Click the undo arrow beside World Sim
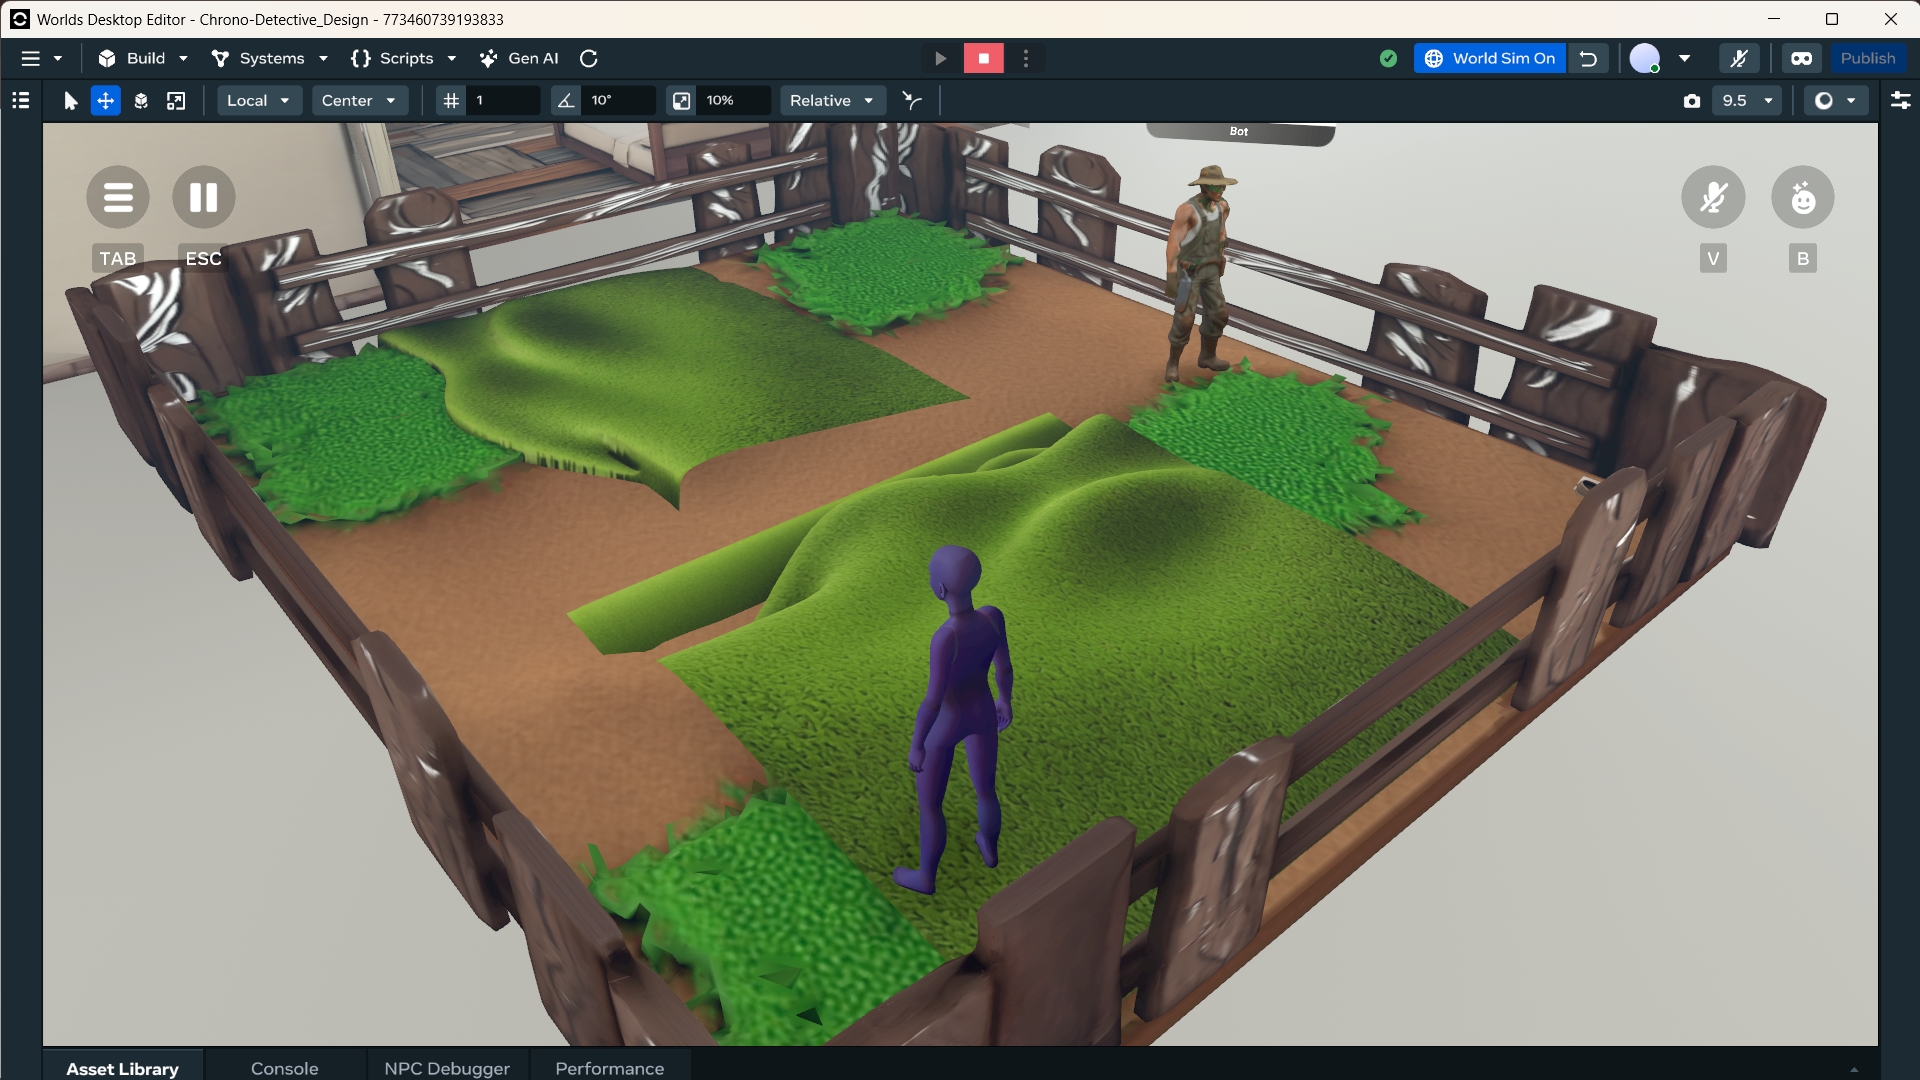 [x=1588, y=59]
